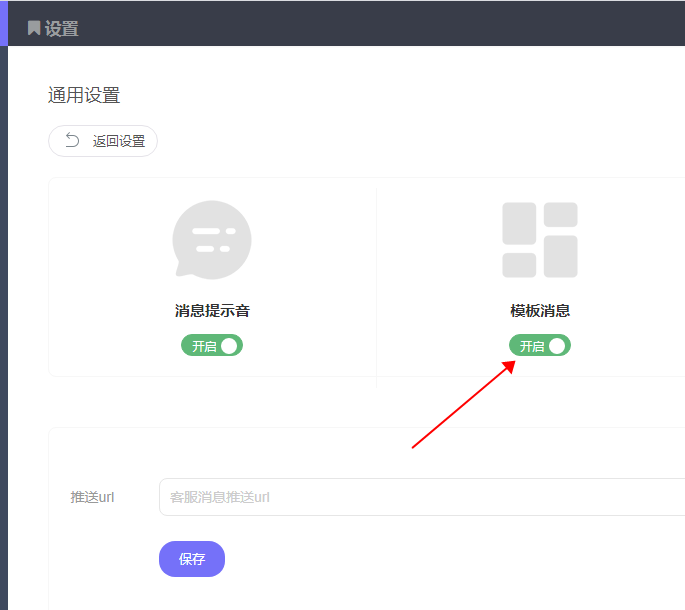The height and width of the screenshot is (610, 685).
Task: Click the 模板消息 grid layout icon
Action: pos(540,240)
